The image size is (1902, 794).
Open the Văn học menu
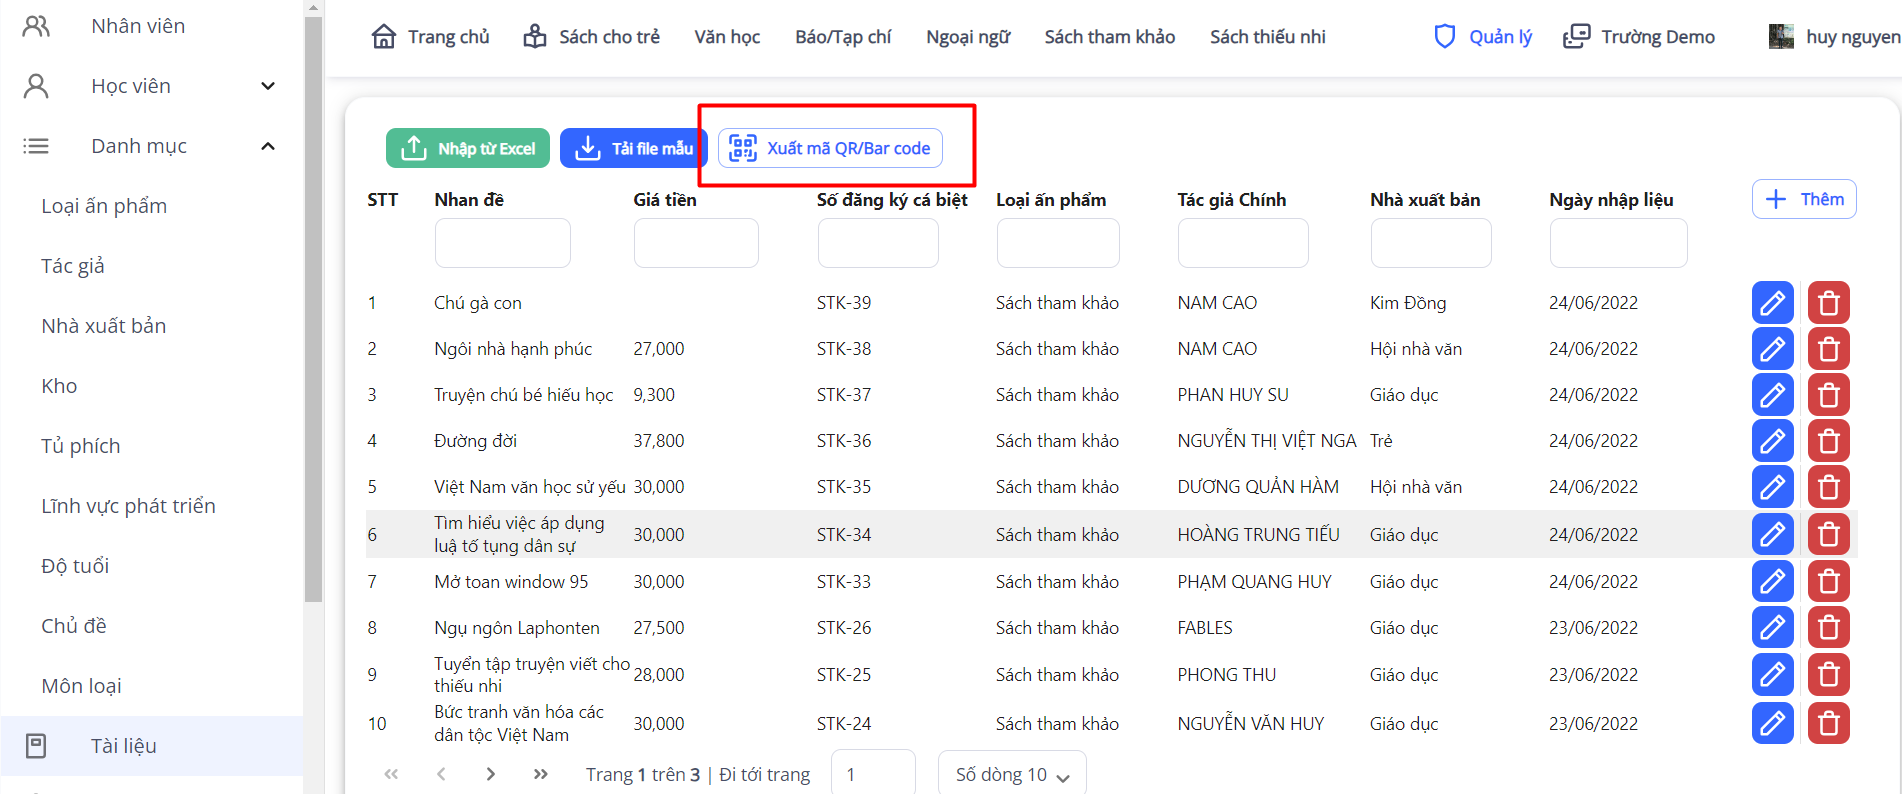[x=727, y=37]
